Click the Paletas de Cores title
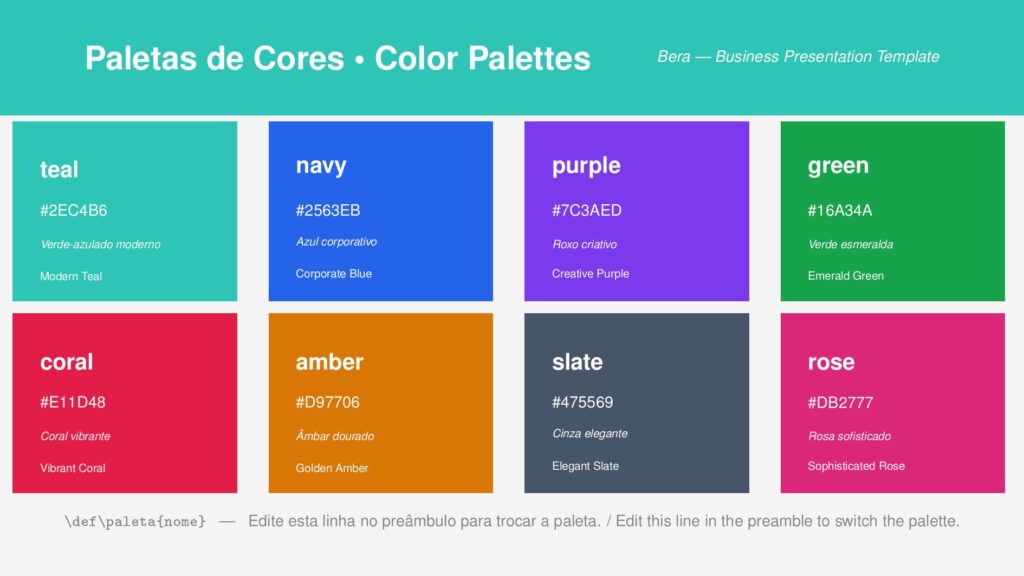Screen dimensions: 1024x576 point(214,58)
